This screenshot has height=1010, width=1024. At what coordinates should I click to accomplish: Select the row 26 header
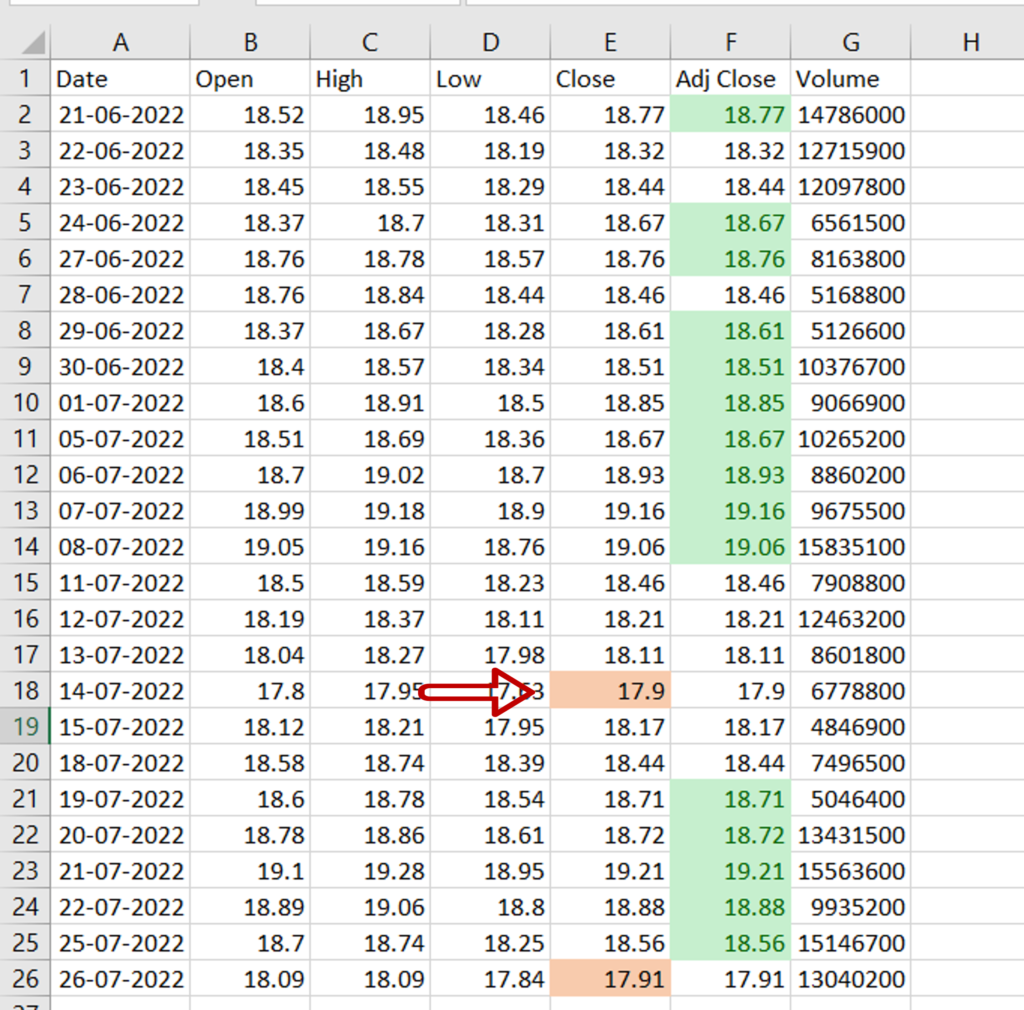(x=25, y=979)
